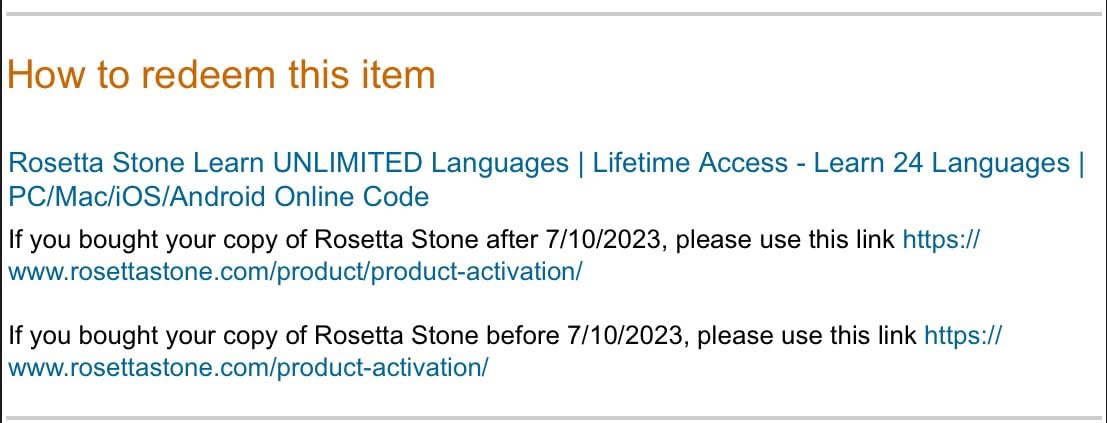Viewport: 1107px width, 423px height.
Task: Click "If you bought" starting the "after" sentence
Action: (67, 240)
